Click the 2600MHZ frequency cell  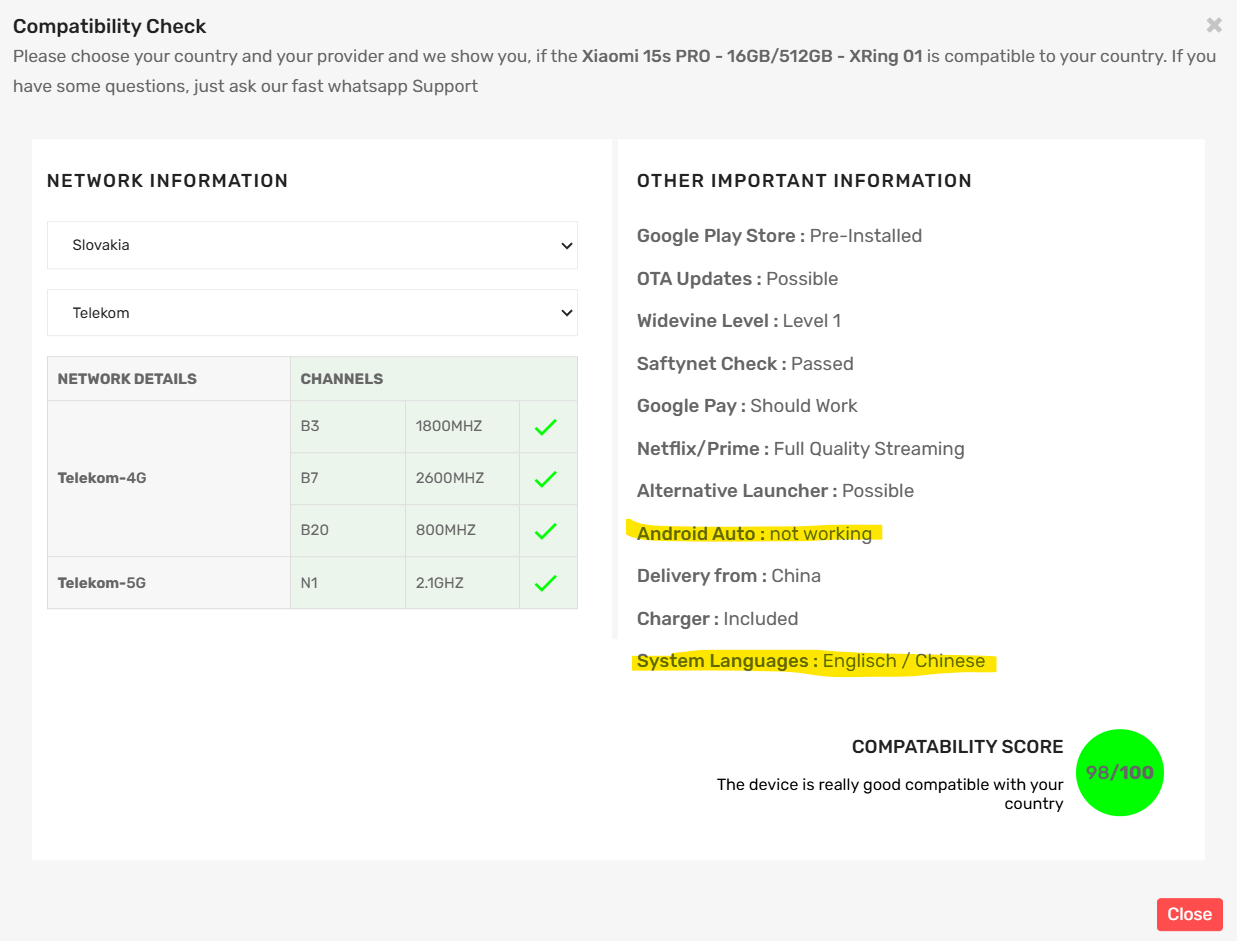click(450, 478)
